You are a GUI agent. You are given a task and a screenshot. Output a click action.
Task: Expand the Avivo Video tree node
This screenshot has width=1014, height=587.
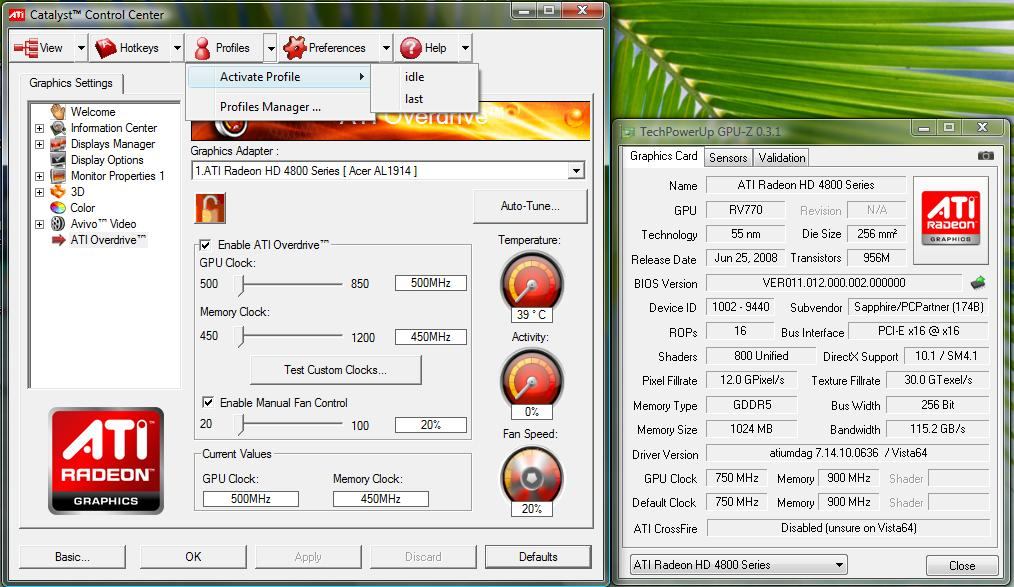click(x=39, y=224)
